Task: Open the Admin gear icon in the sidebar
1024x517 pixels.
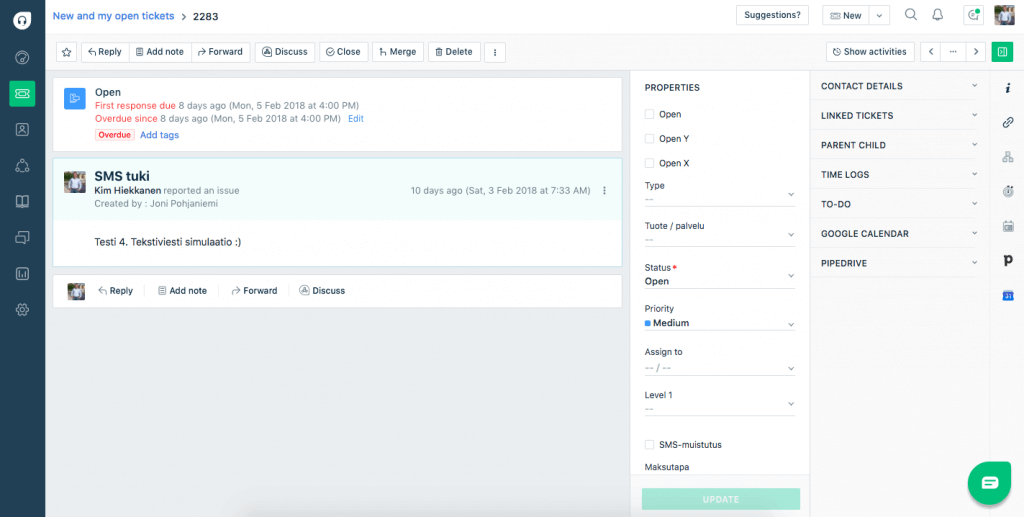Action: 22,310
